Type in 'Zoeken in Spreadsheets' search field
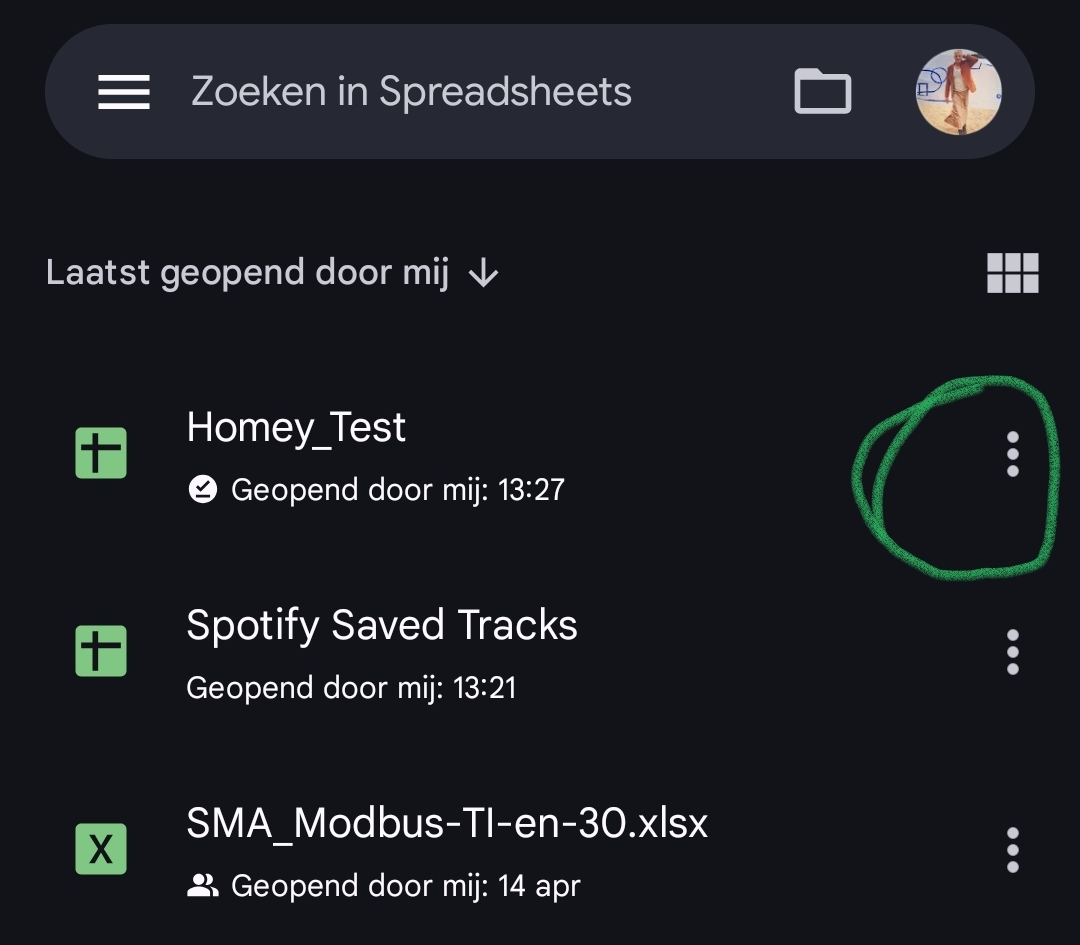1080x945 pixels. [411, 92]
